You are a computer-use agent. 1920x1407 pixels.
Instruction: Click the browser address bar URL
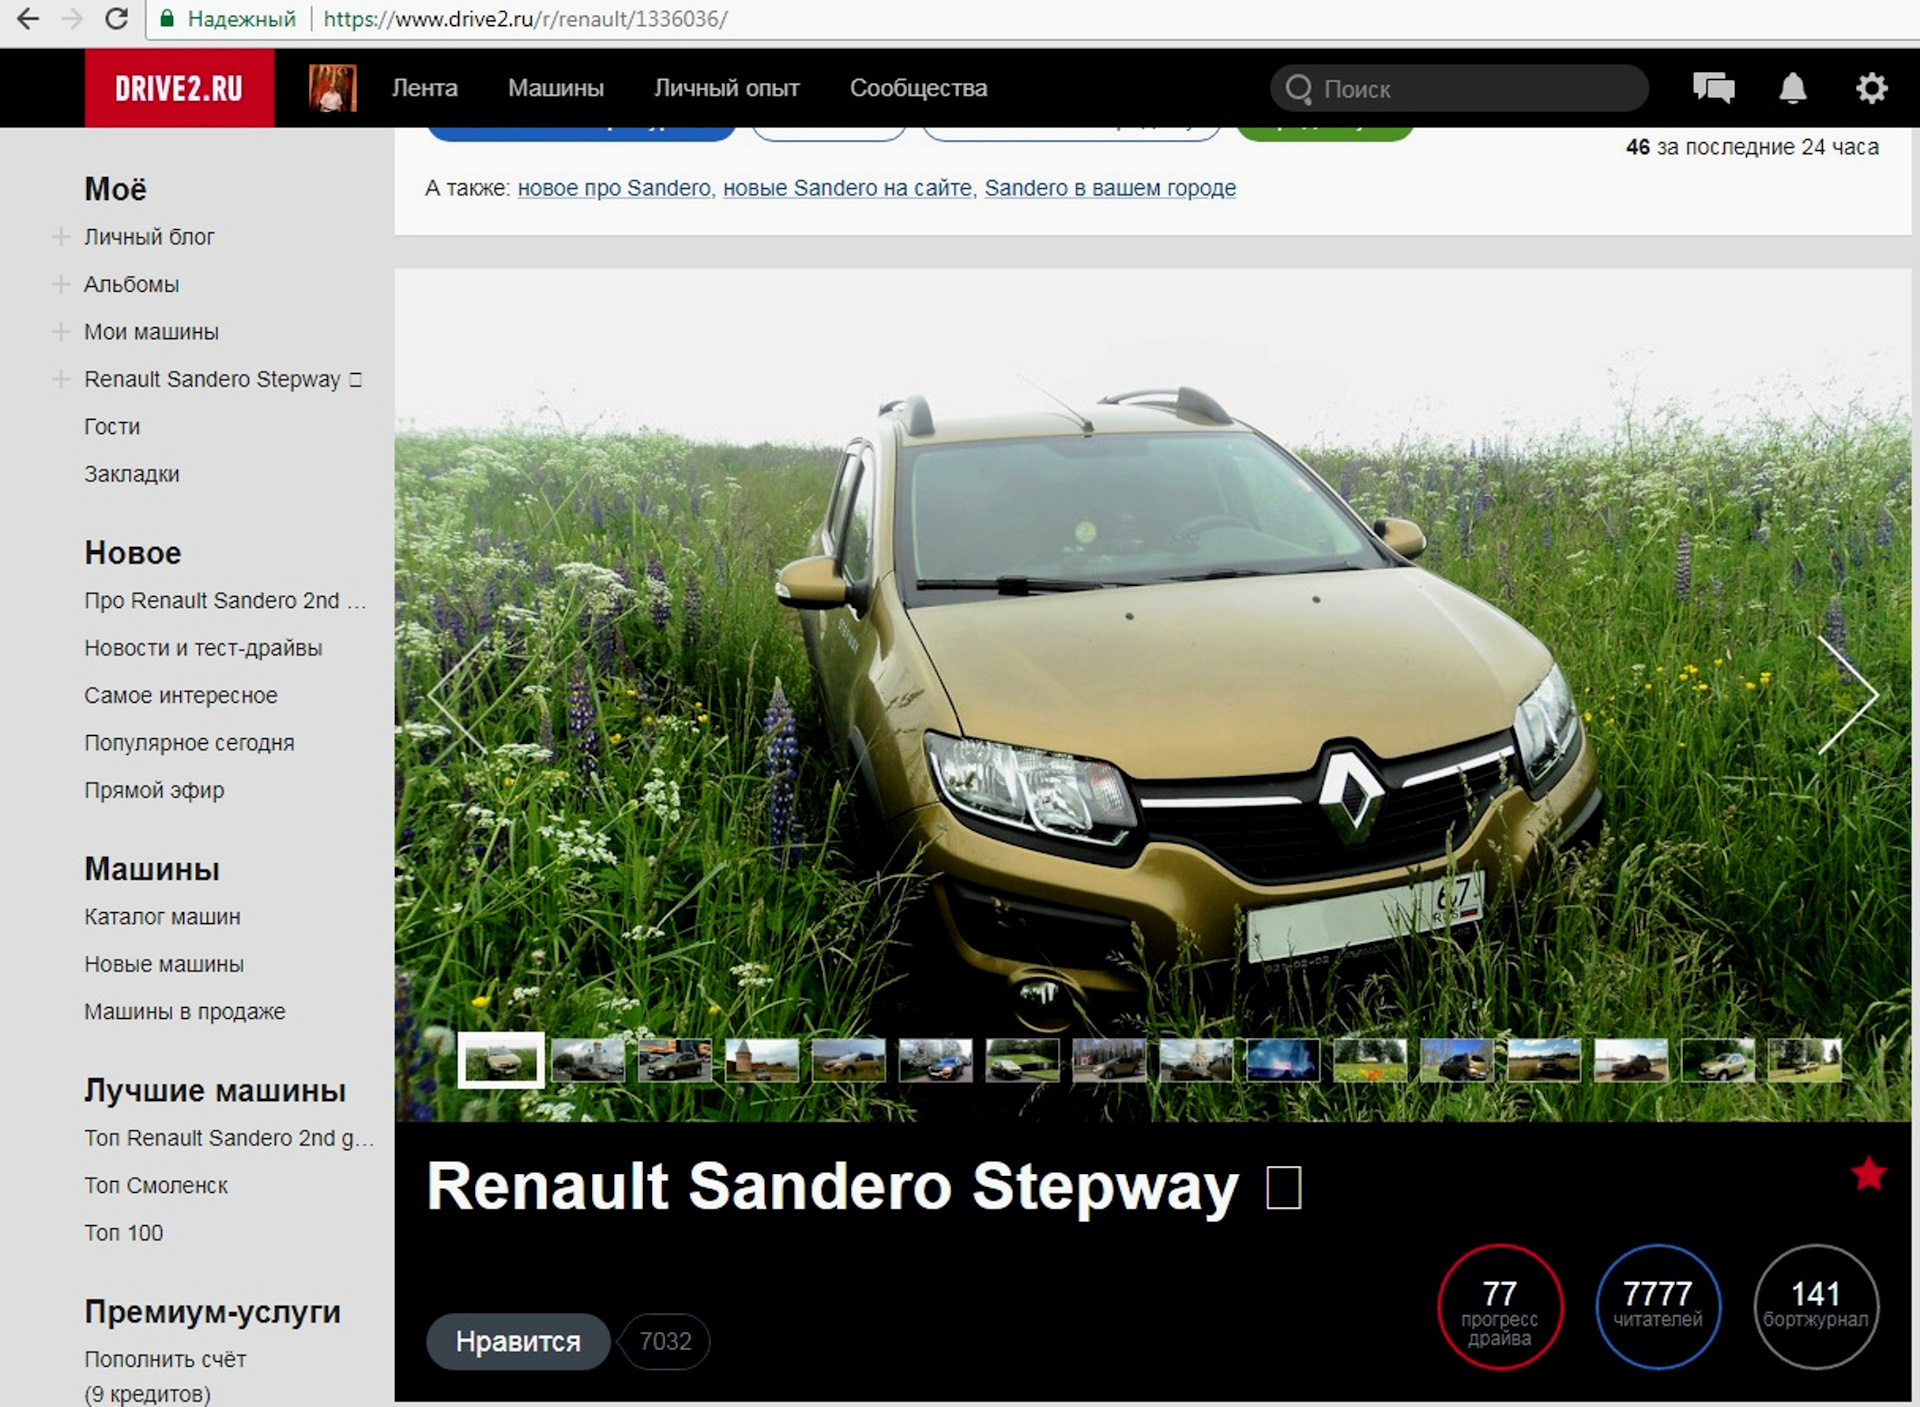526,19
